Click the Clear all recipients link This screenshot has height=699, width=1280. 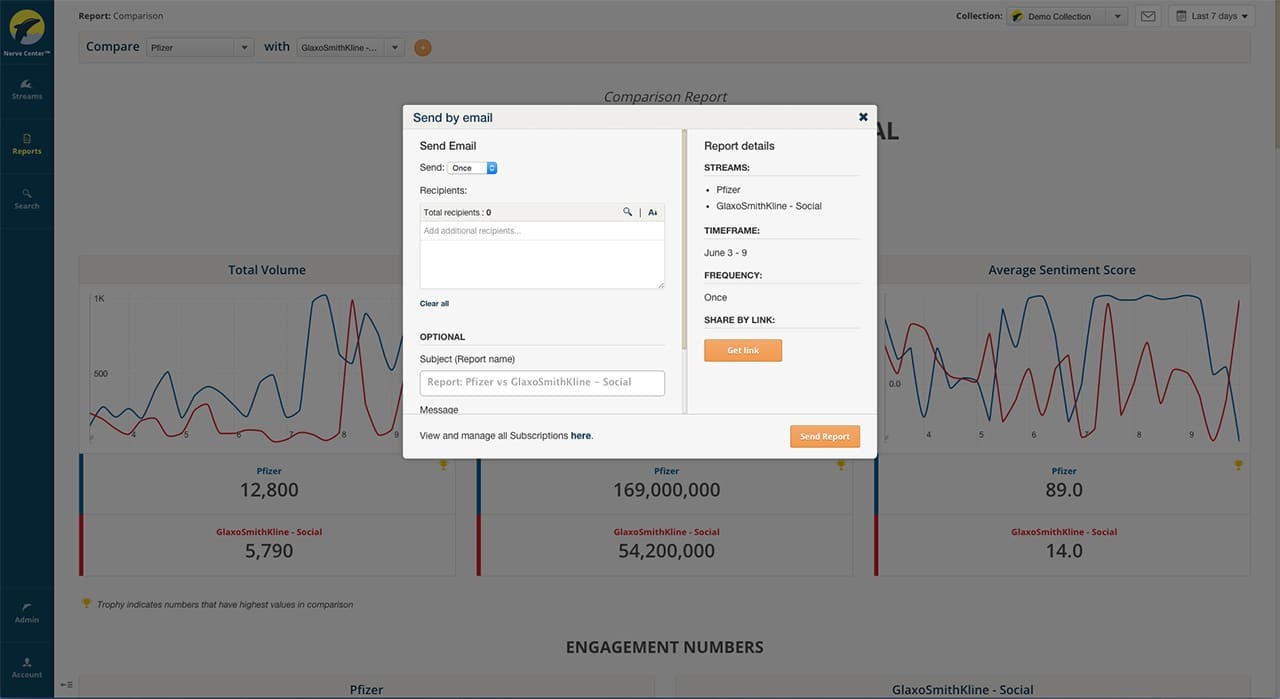click(x=434, y=303)
